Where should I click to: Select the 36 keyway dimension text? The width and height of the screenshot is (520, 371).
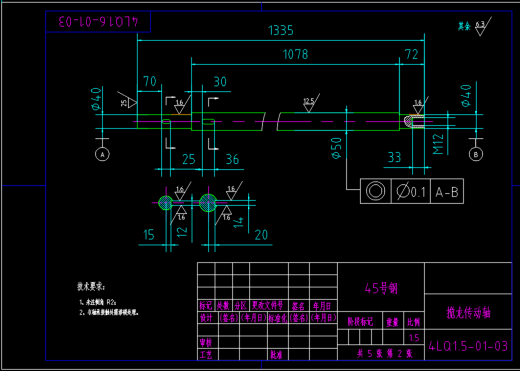232,159
